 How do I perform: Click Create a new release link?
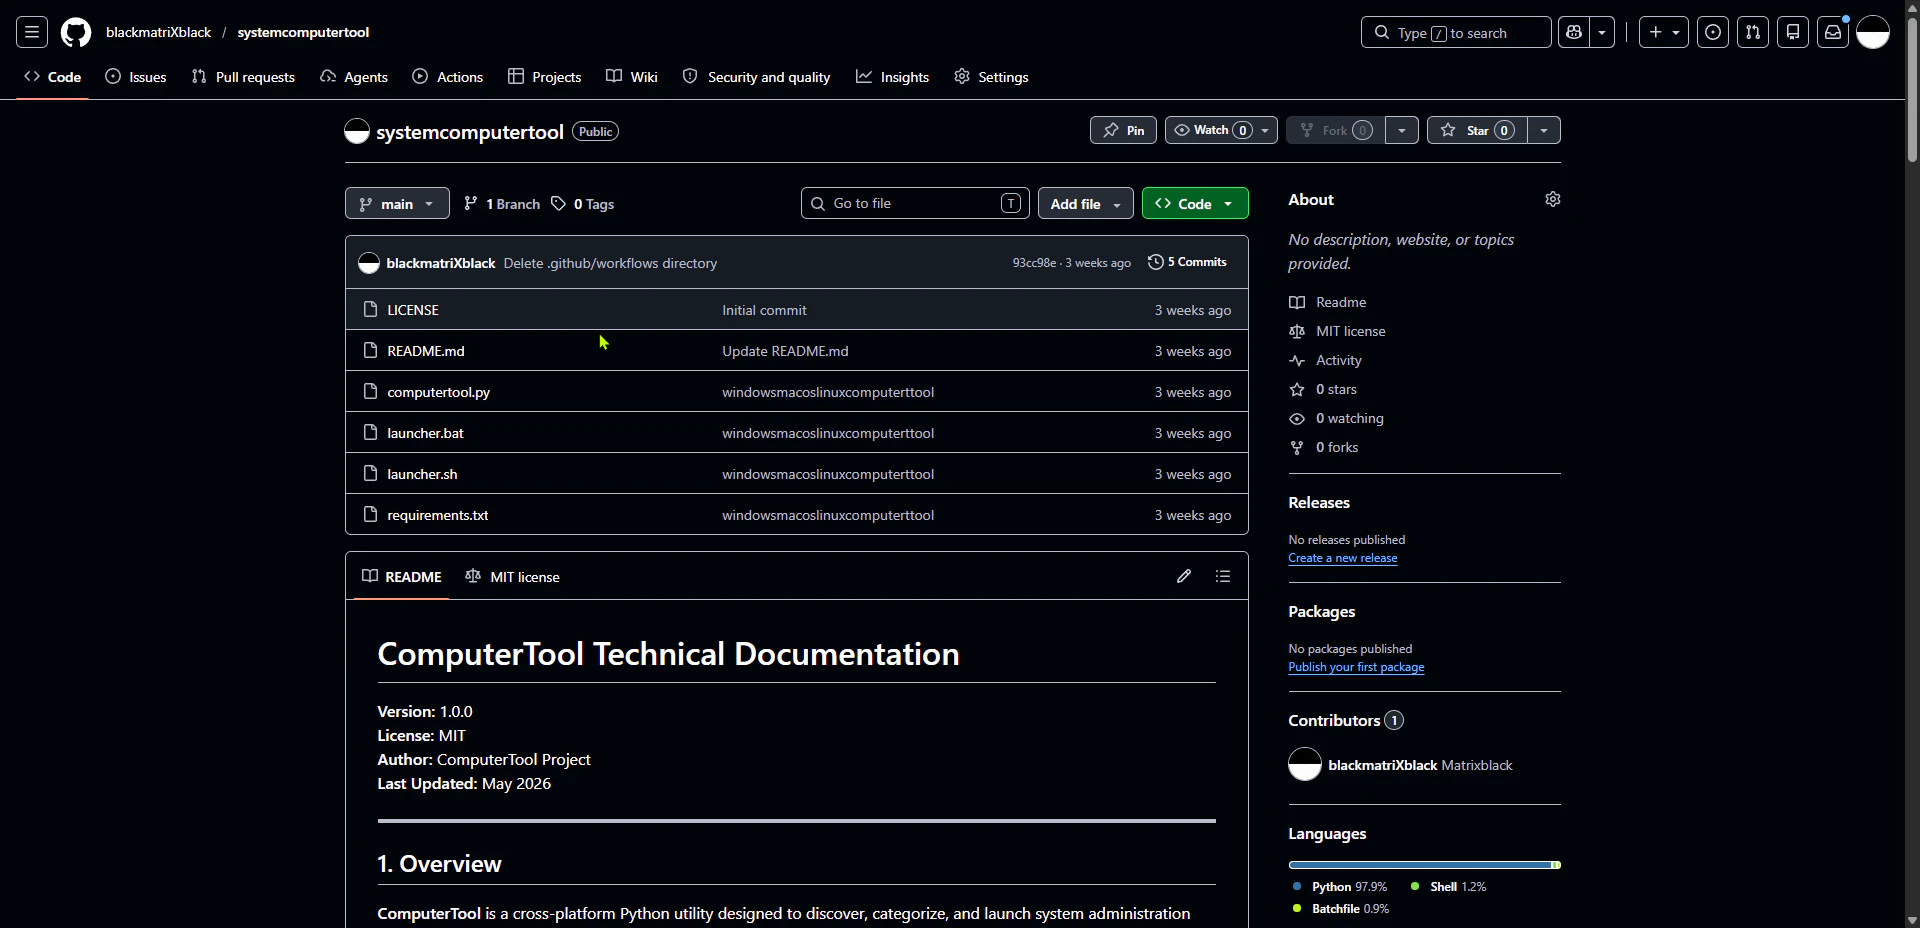[x=1343, y=558]
